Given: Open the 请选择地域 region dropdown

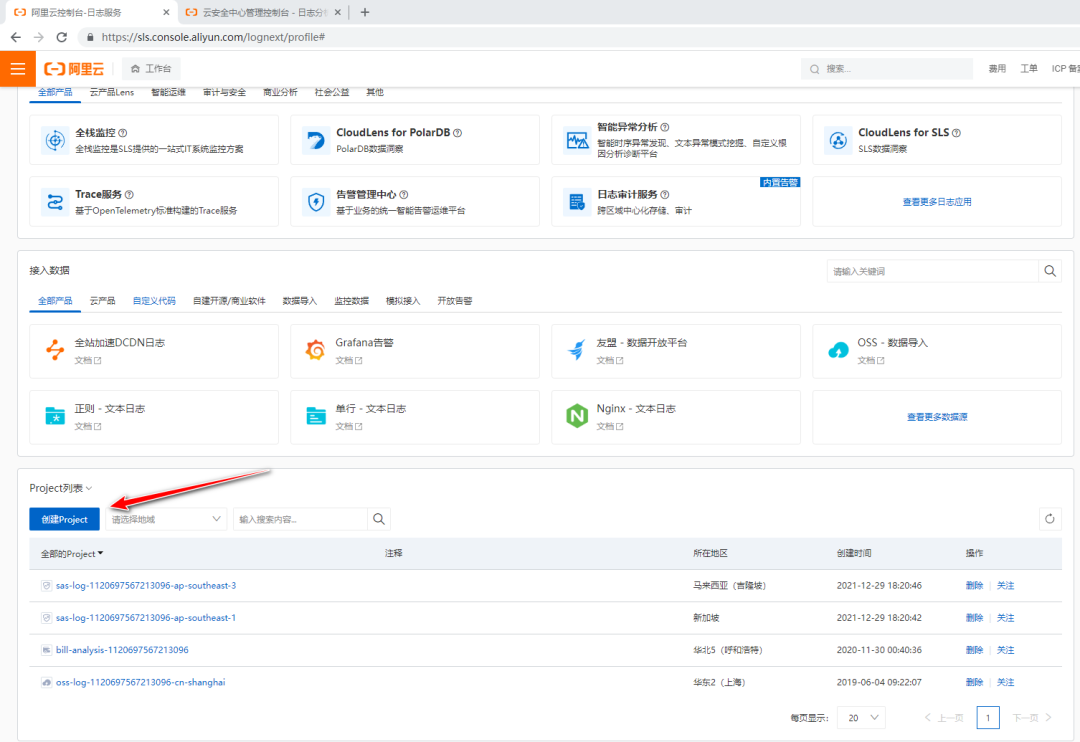Looking at the screenshot, I should (x=166, y=519).
